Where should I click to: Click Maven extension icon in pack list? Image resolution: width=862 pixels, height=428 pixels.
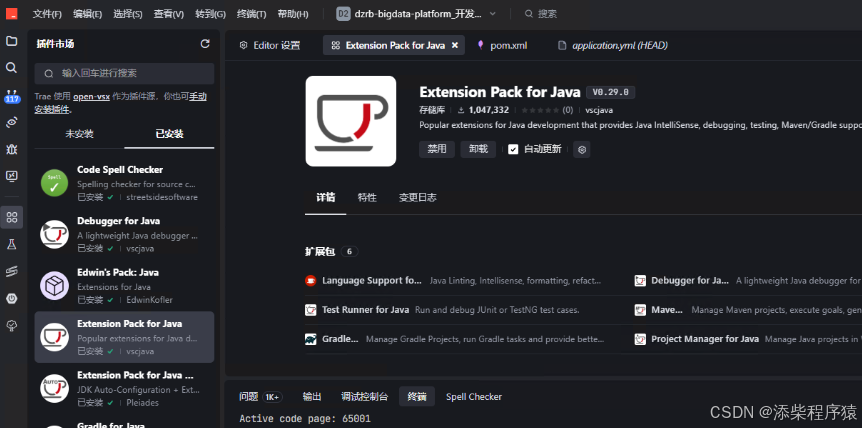point(640,310)
